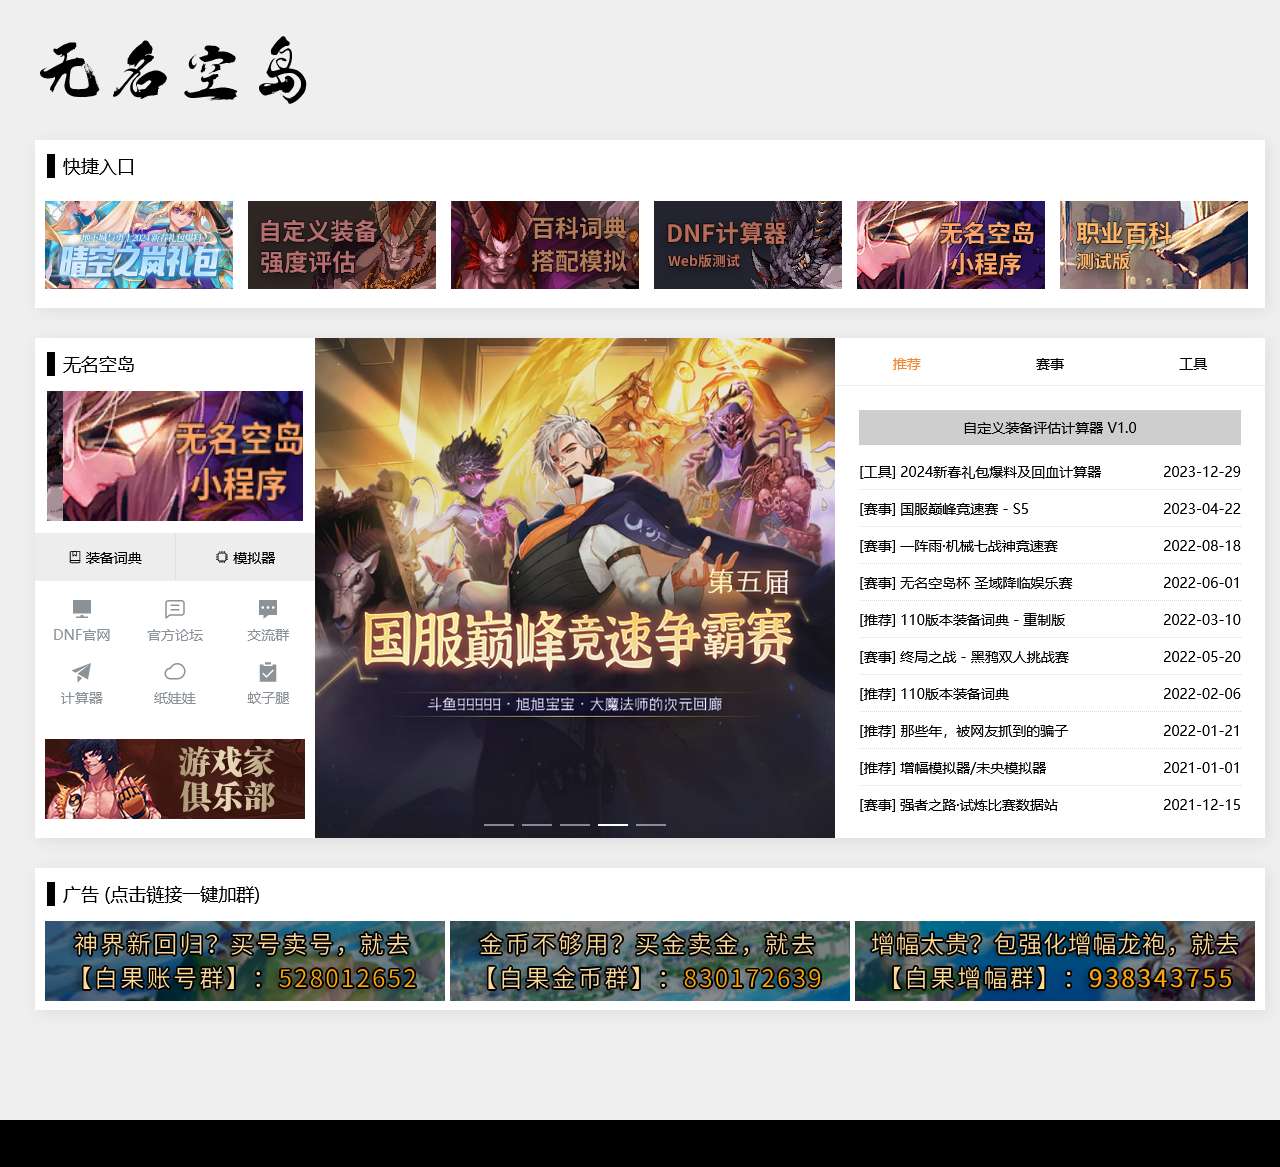Screen dimensions: 1280x1167
Task: Go to the fifth carousel slide indicator
Action: coord(651,825)
